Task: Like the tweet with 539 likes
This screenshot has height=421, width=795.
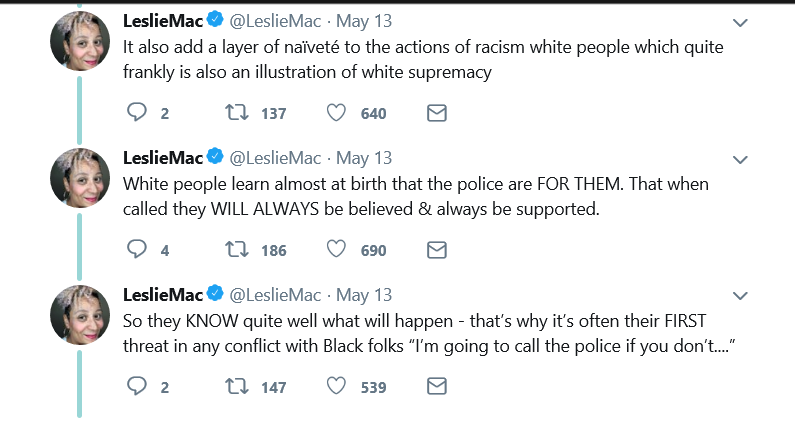Action: coord(337,387)
